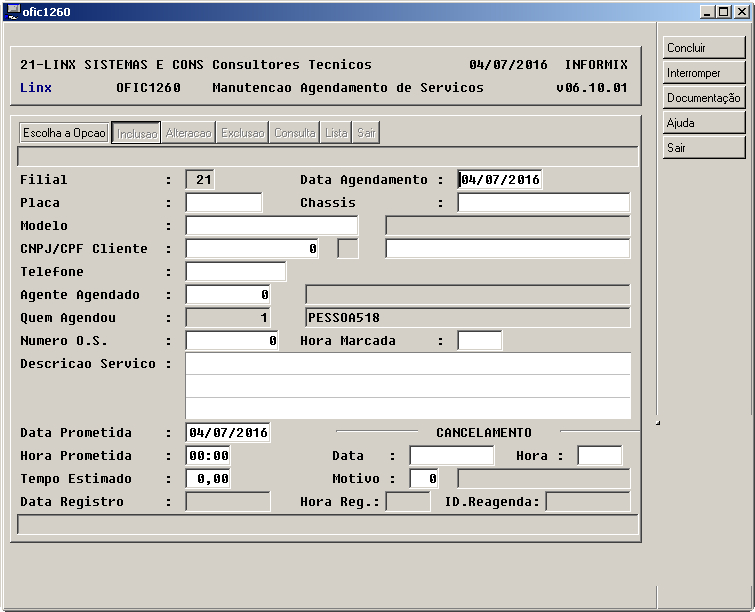This screenshot has width=755, height=612.
Task: Maximize the ofic1260 window
Action: pos(723,12)
